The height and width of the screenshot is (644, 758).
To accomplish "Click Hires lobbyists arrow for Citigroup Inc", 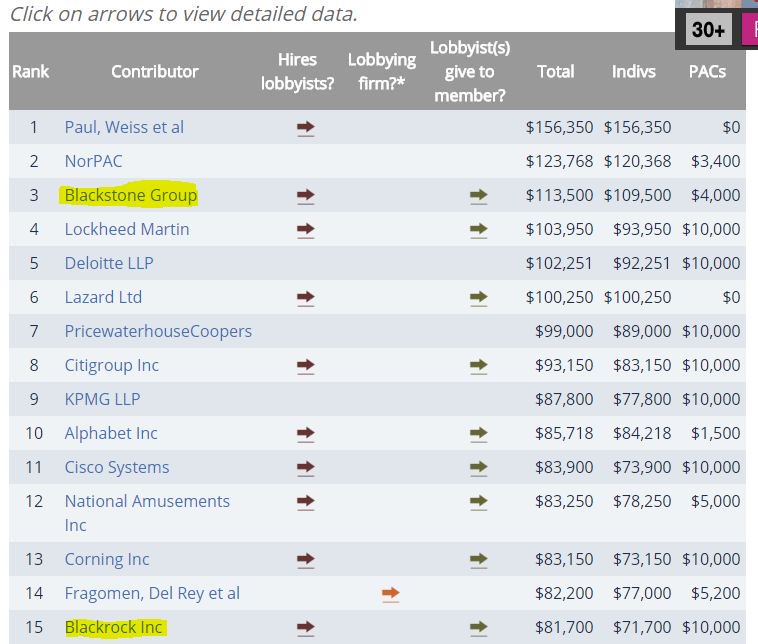I will (x=306, y=366).
